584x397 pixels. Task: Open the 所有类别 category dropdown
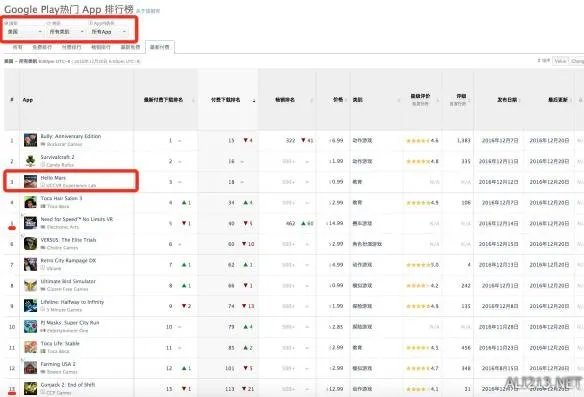(67, 32)
